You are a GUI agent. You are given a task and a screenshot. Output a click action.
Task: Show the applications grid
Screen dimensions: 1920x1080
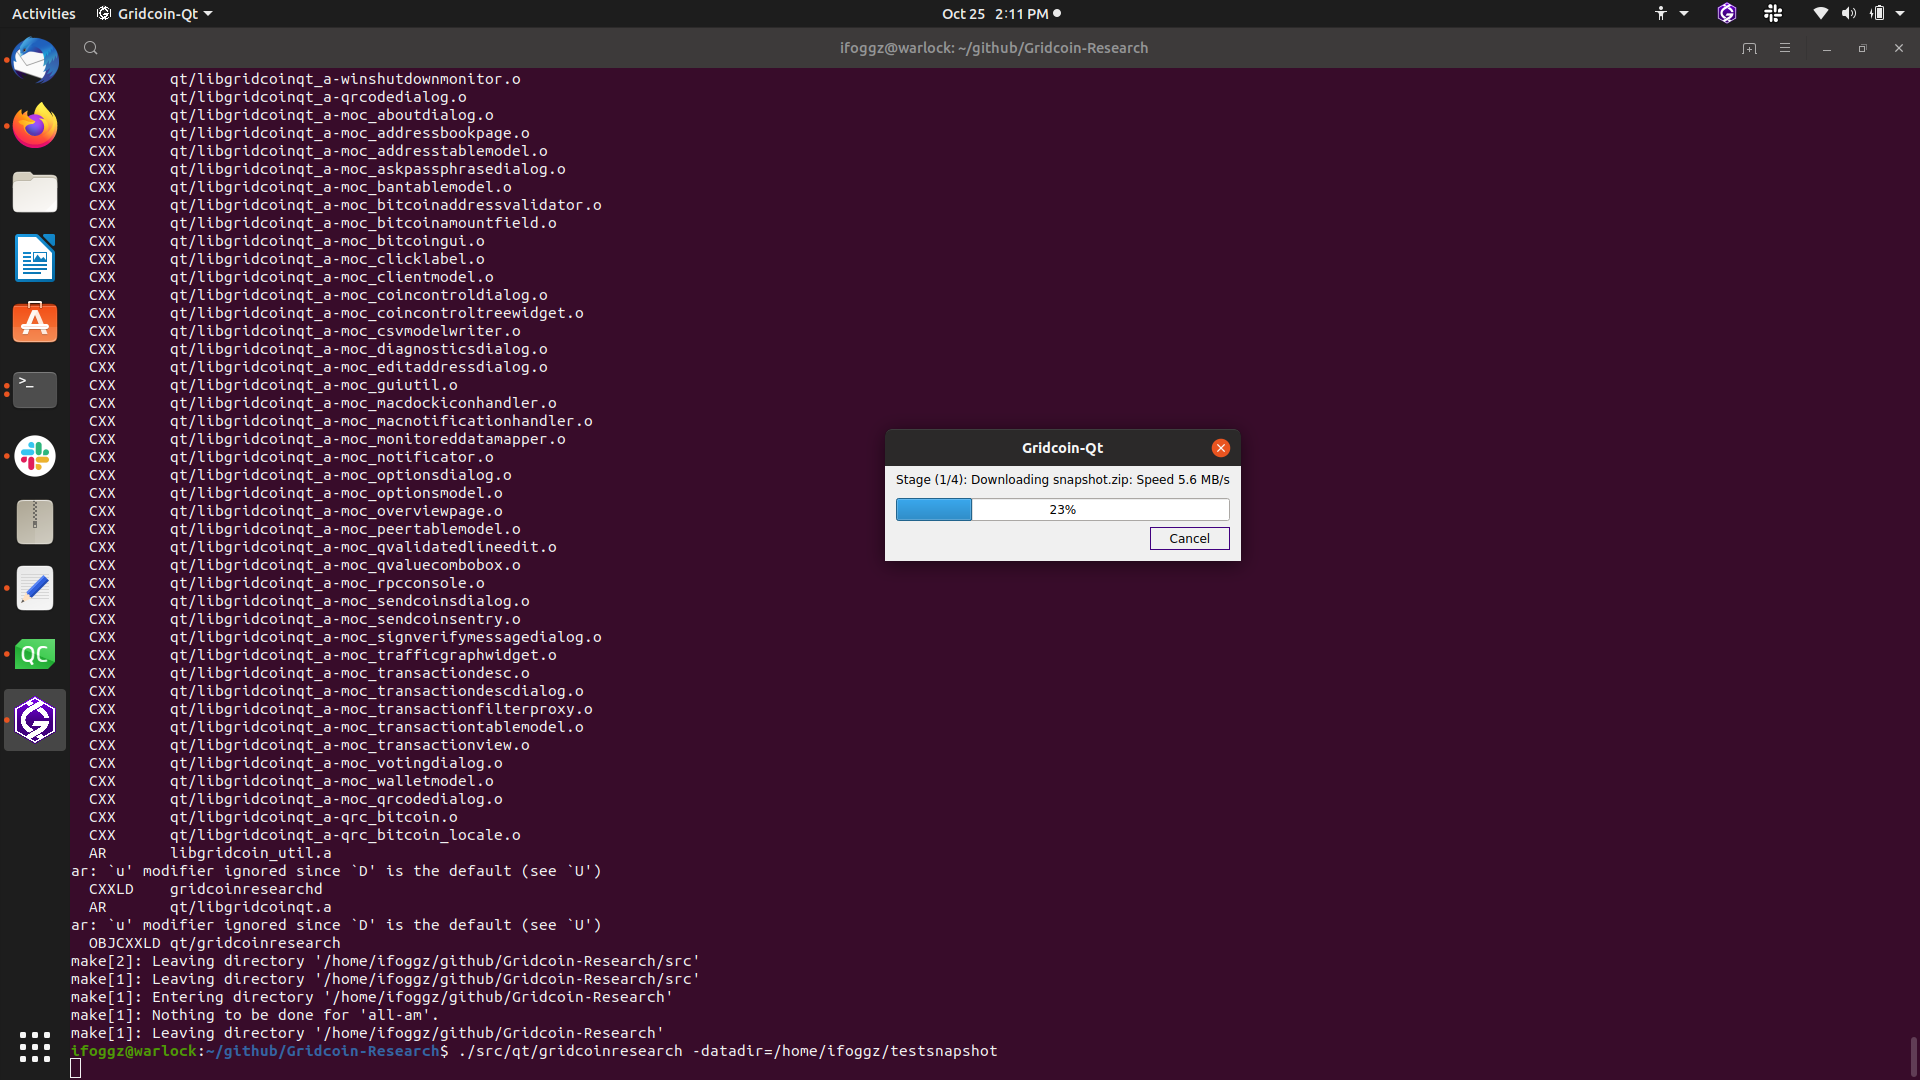(35, 1046)
